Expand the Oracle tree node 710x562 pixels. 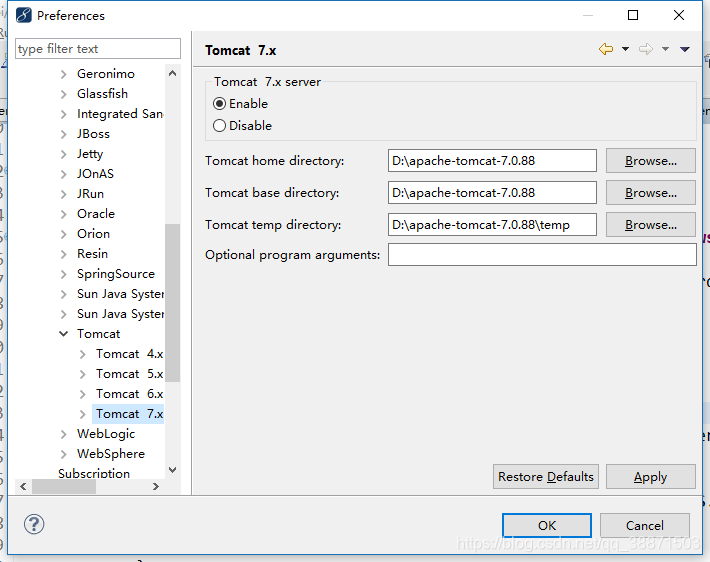tap(64, 214)
